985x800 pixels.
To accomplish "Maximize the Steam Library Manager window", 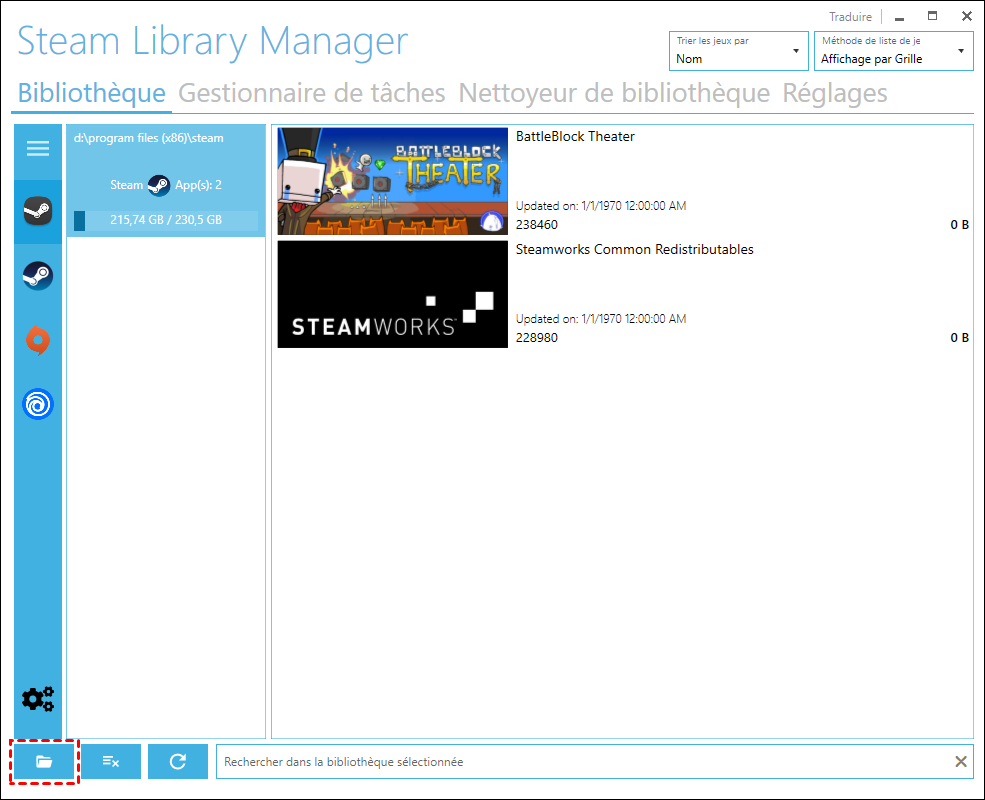I will [x=933, y=16].
